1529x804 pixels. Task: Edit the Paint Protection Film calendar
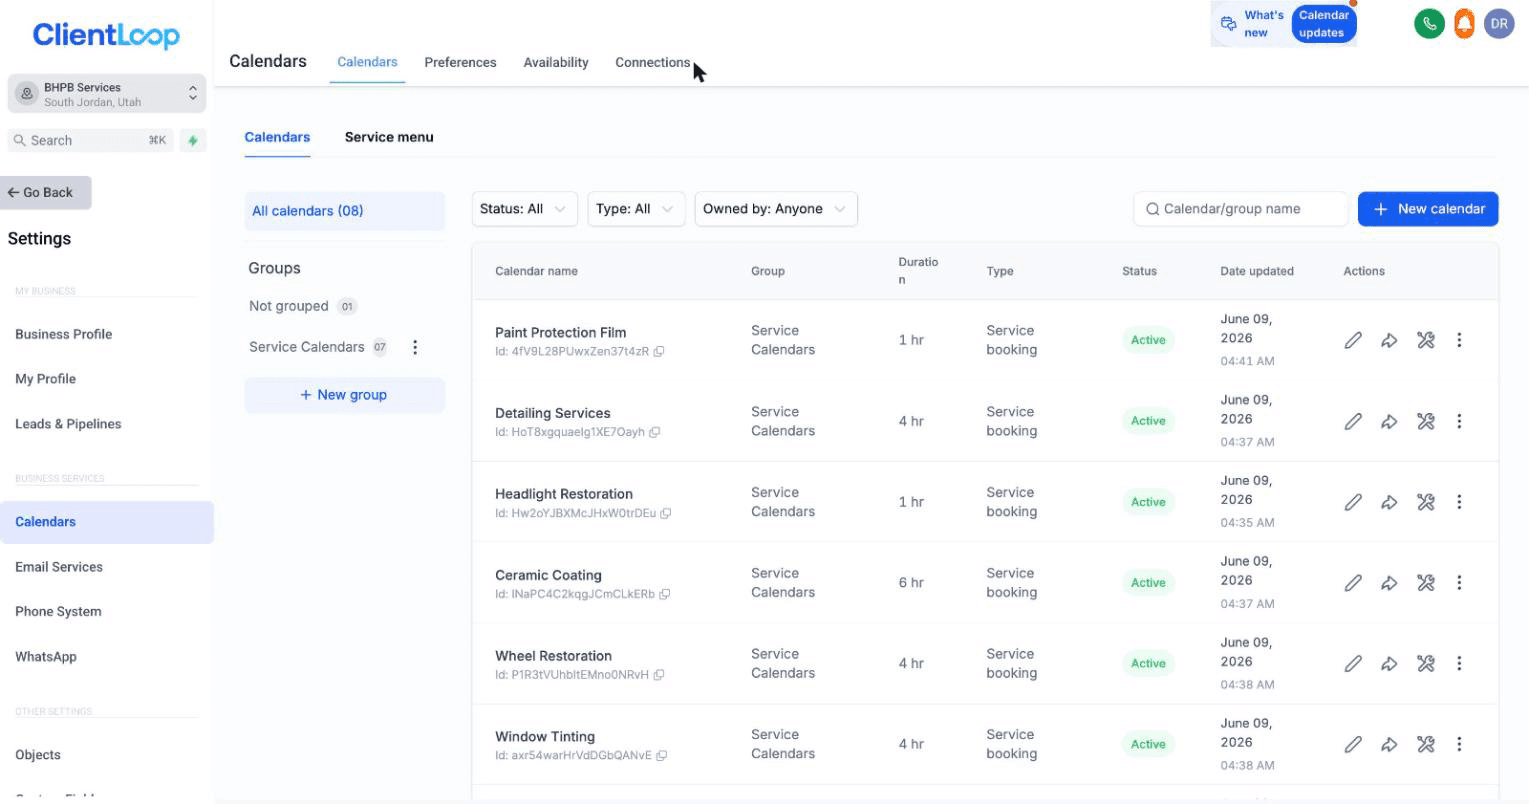[1353, 340]
